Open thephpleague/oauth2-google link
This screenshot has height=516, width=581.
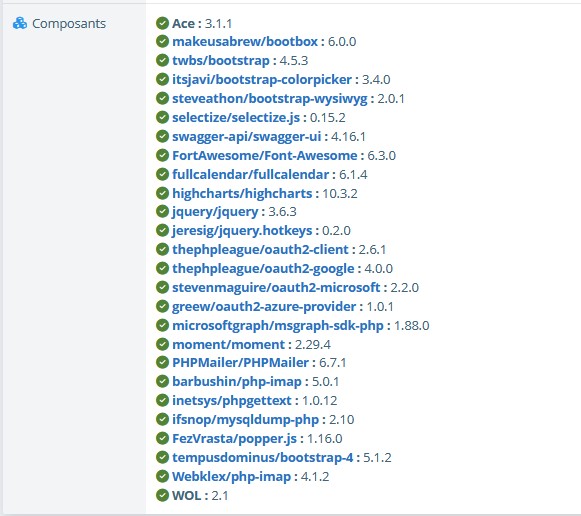(263, 268)
